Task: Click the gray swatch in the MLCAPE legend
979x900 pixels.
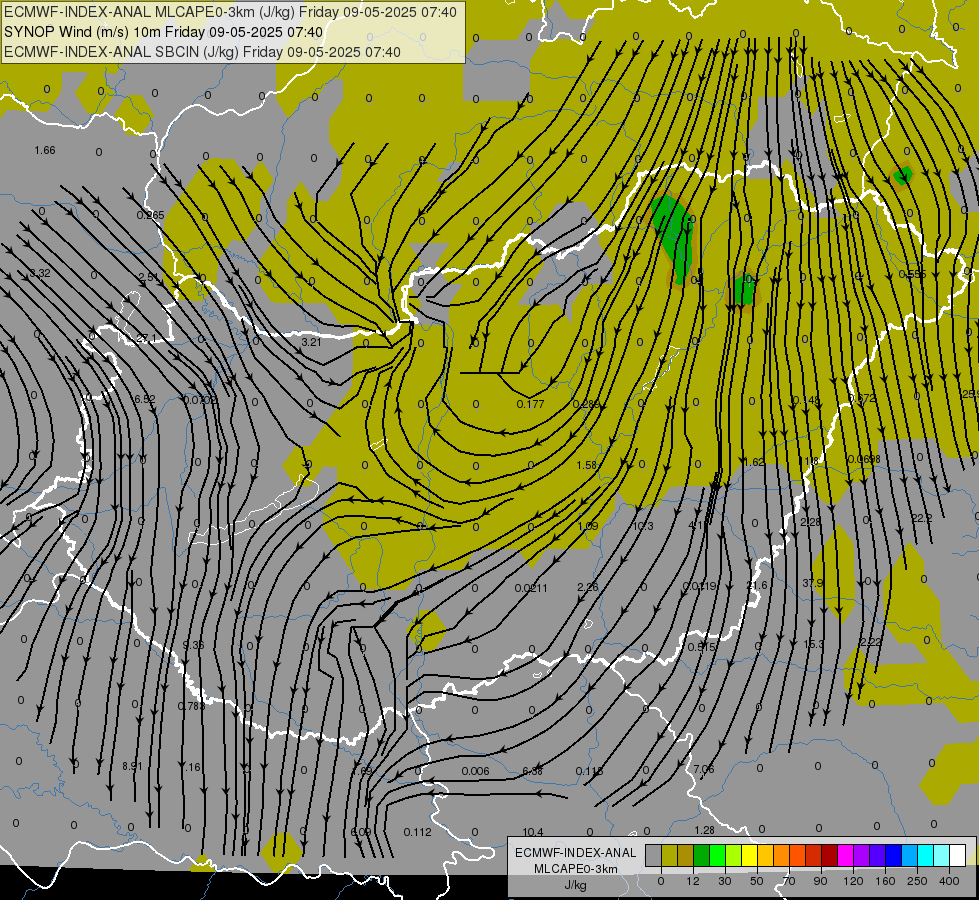Action: 654,855
